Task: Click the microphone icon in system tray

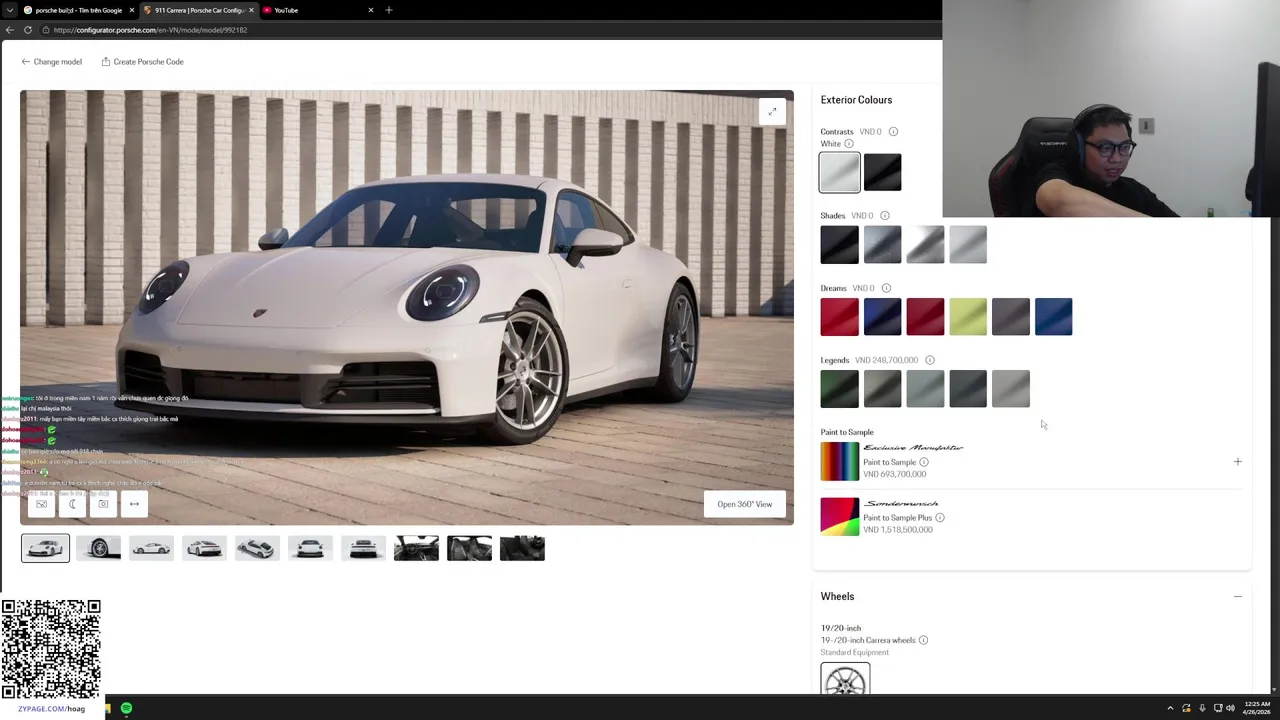Action: point(1202,708)
